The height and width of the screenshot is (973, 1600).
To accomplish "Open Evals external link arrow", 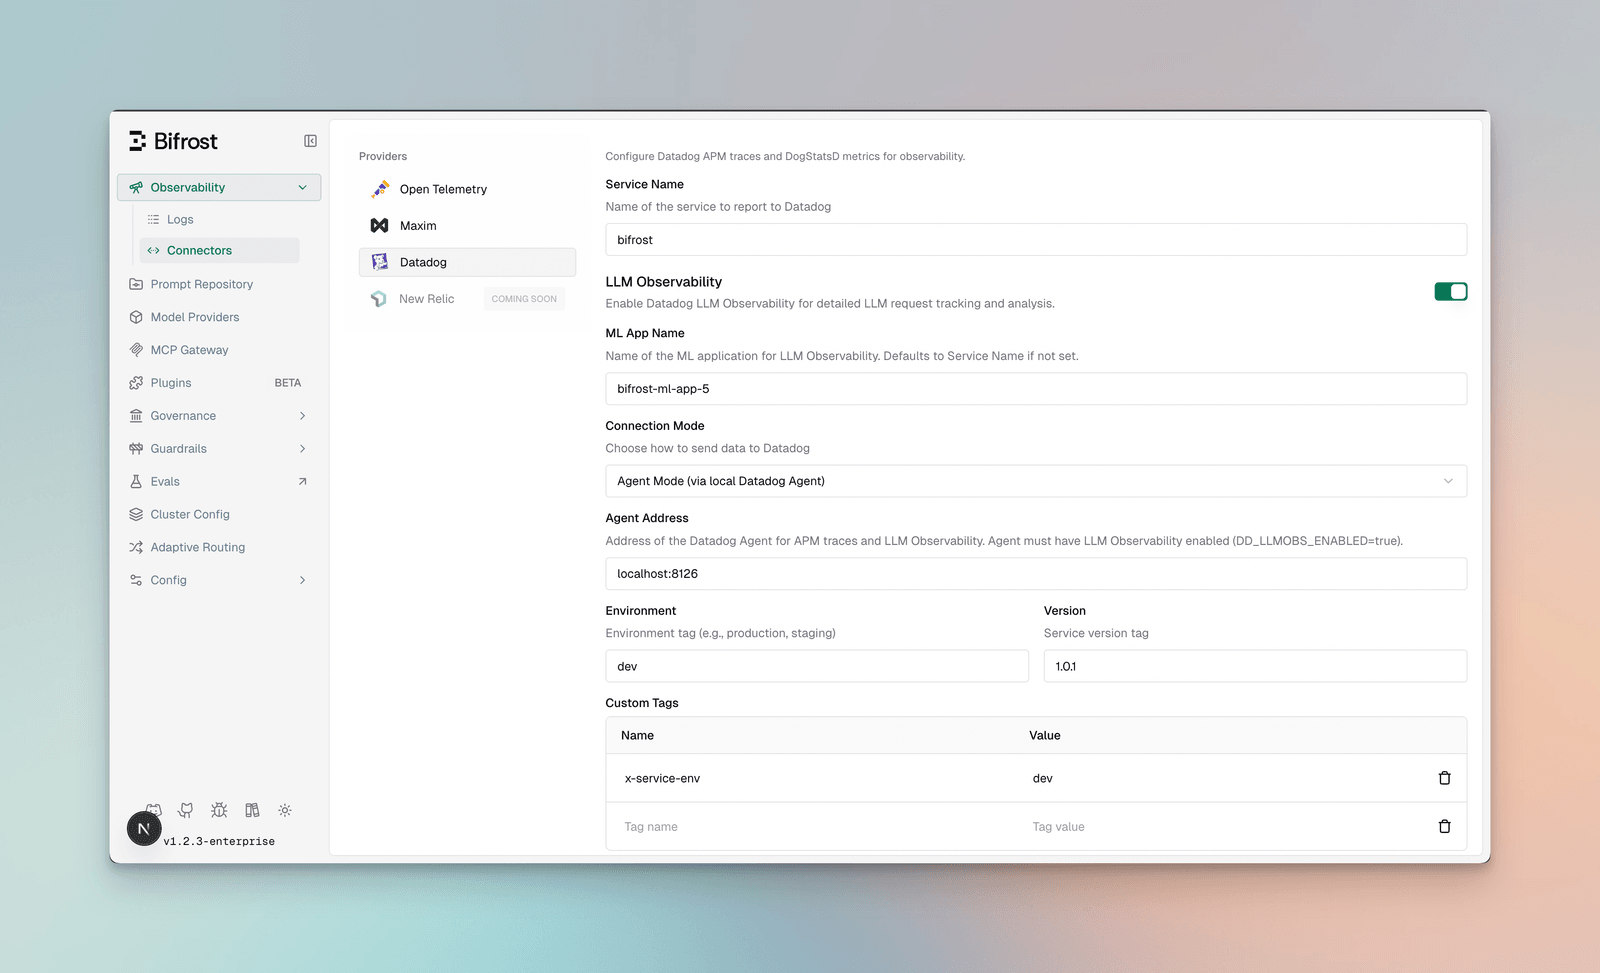I will 302,482.
